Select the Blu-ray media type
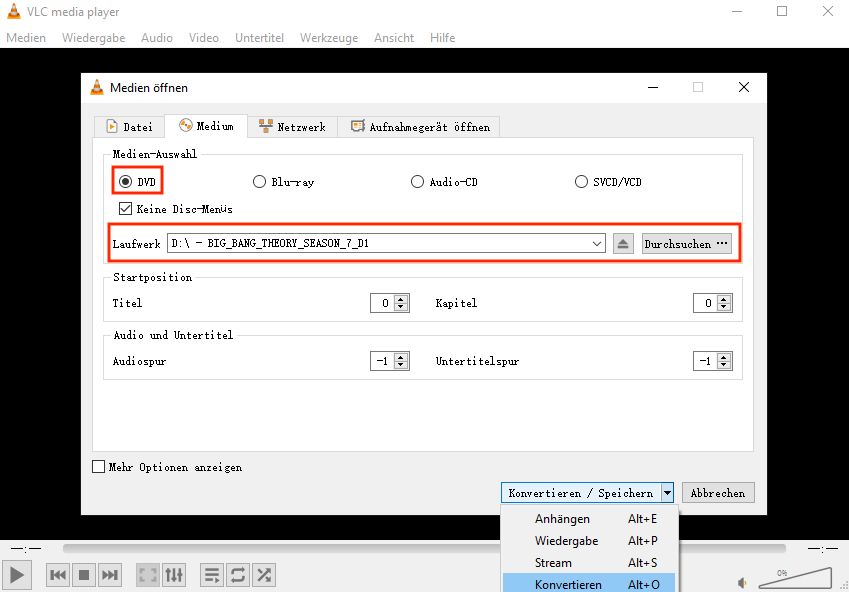Screen dimensions: 849x592 point(259,181)
